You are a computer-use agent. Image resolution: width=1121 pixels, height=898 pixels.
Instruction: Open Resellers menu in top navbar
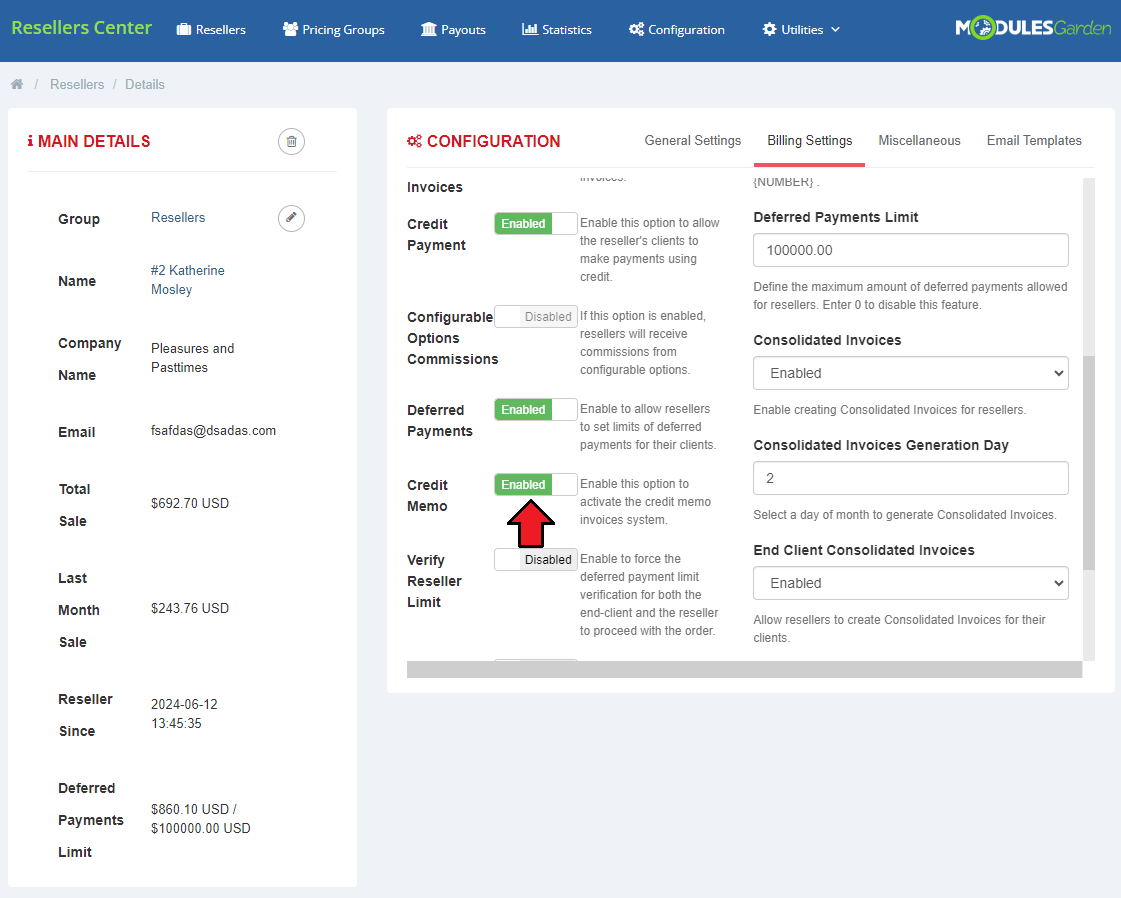212,30
